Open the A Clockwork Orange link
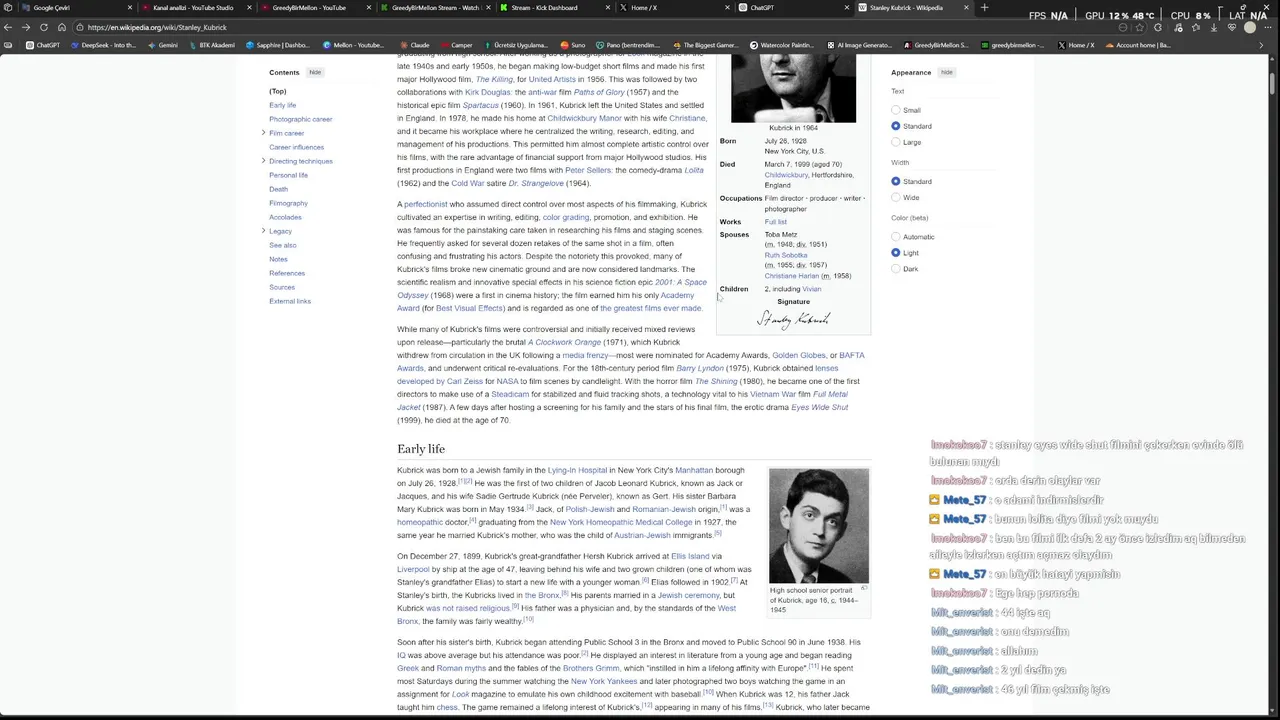Screen dimensions: 1280x720 564,342
